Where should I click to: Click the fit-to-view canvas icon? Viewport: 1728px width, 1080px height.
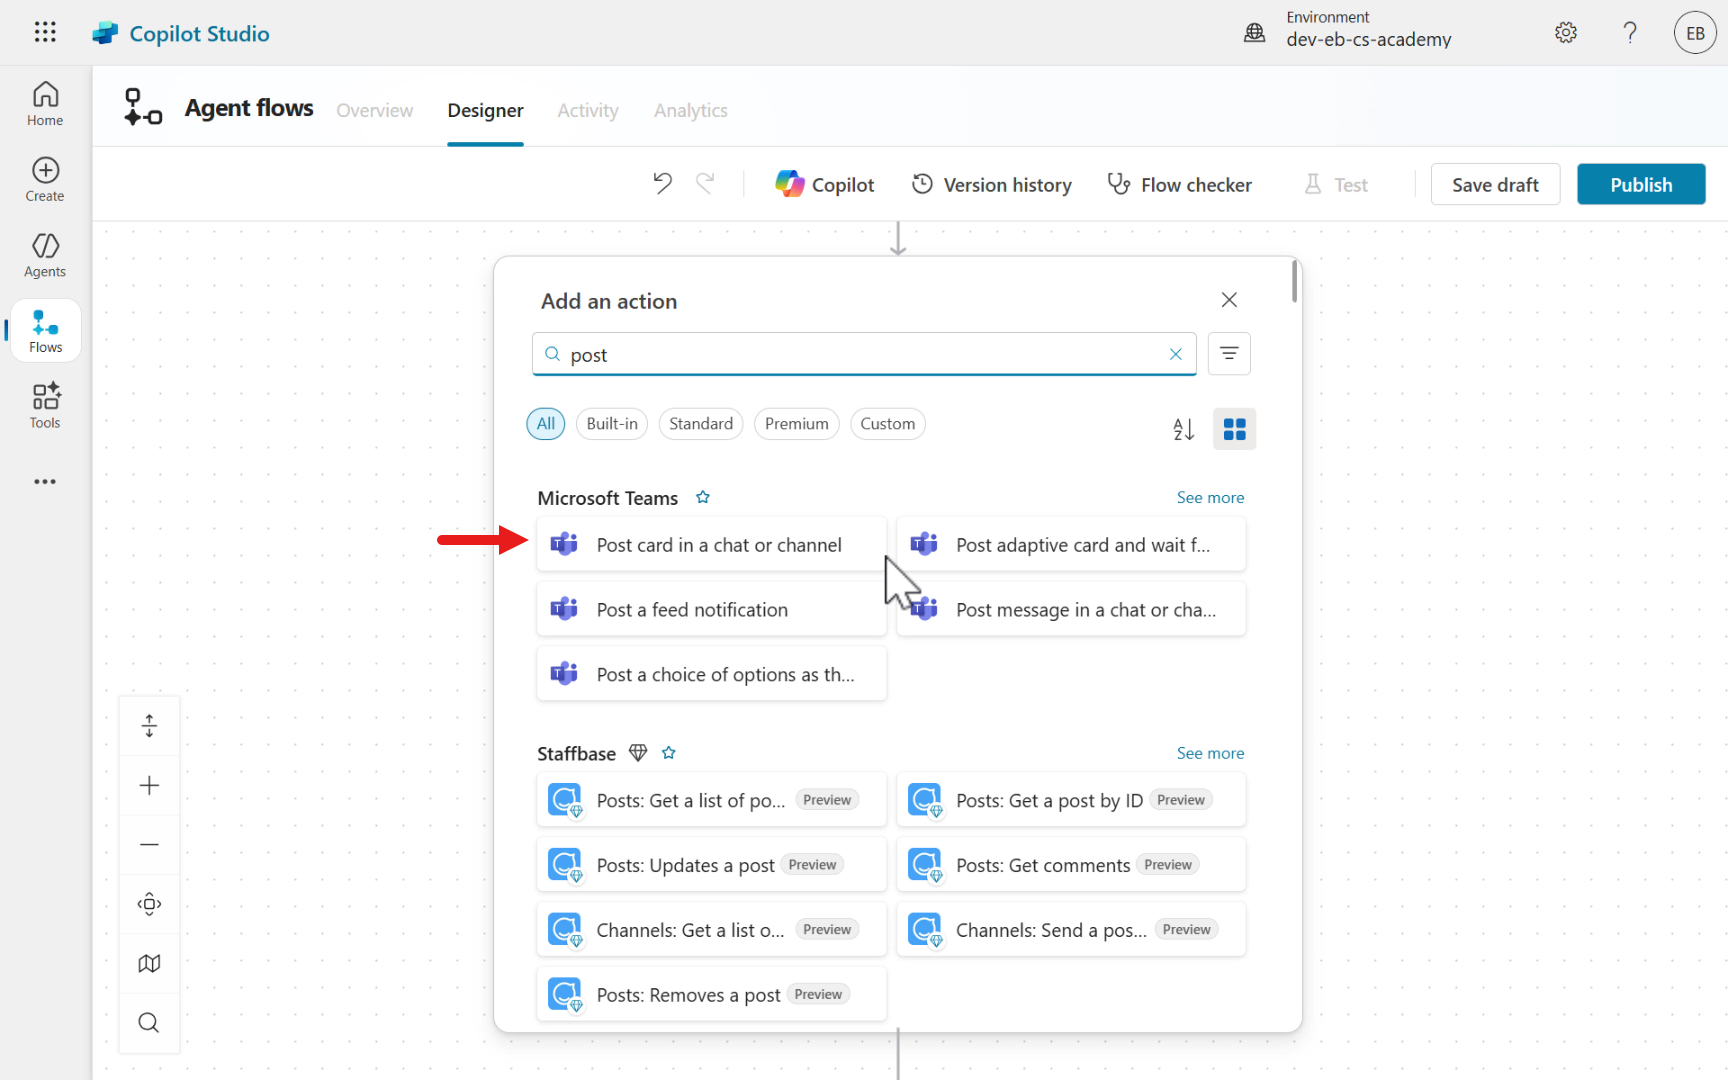(x=149, y=904)
